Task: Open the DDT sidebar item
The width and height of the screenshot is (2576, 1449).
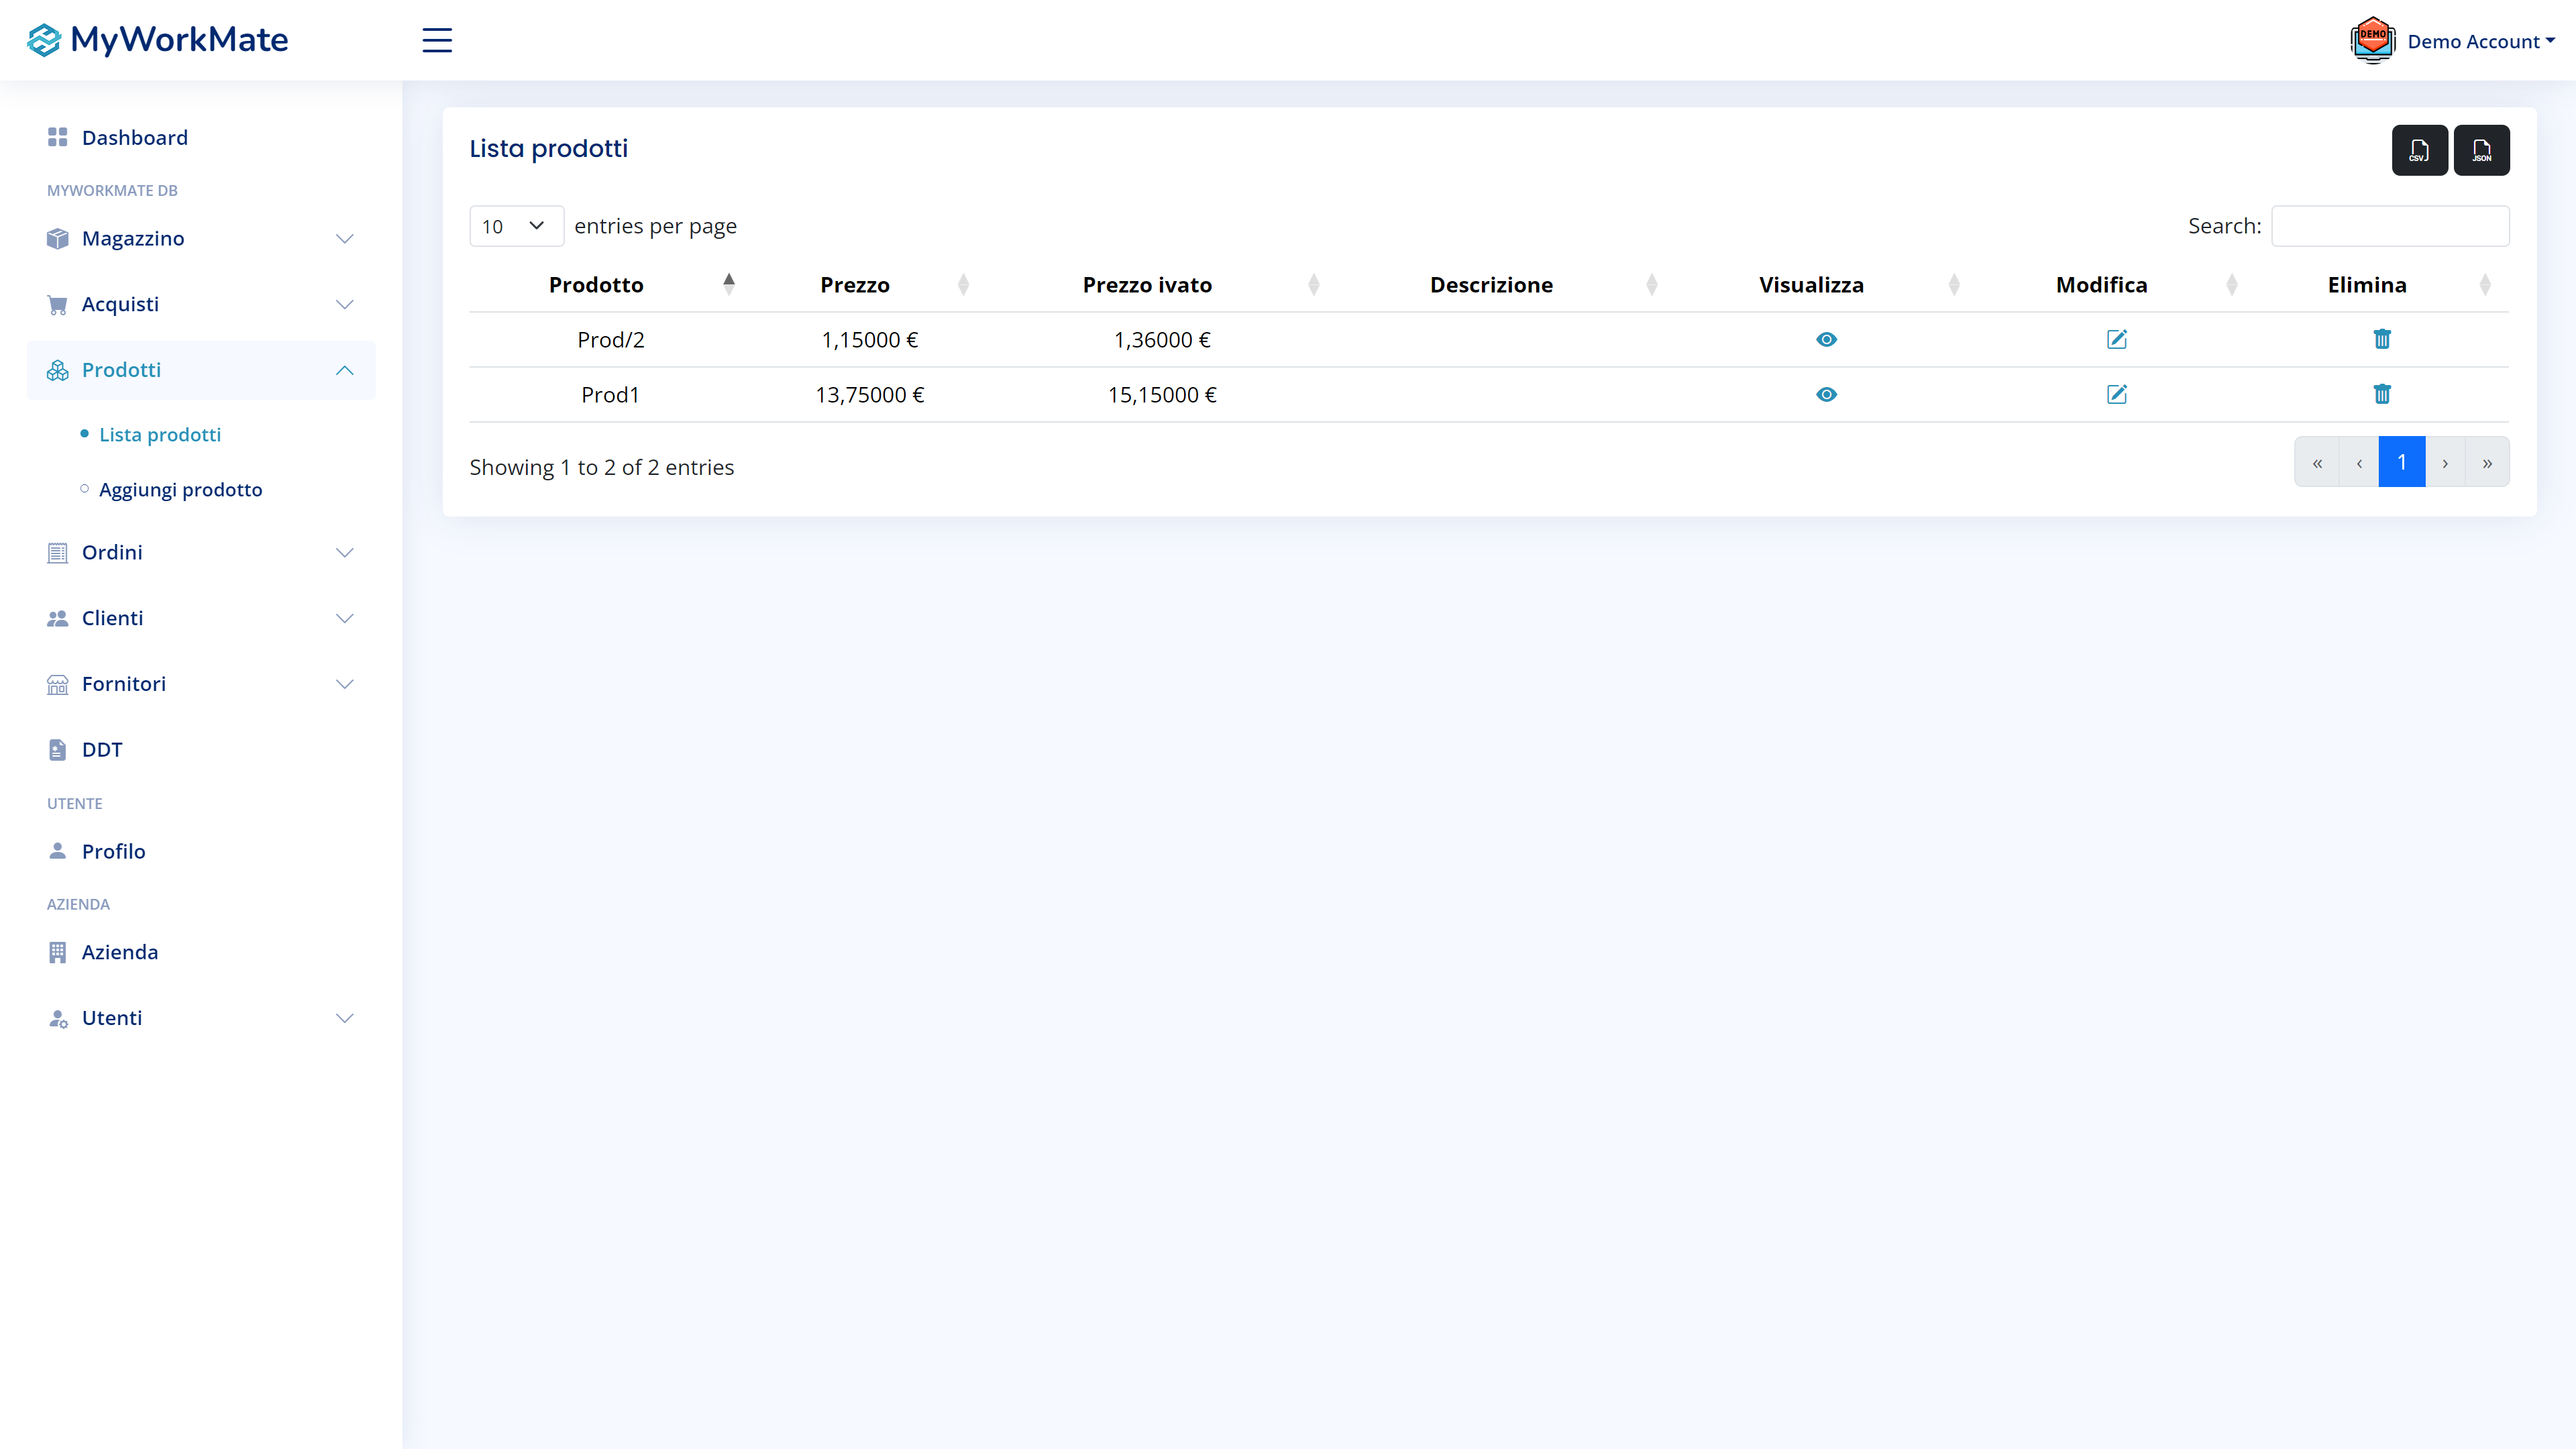Action: point(102,749)
